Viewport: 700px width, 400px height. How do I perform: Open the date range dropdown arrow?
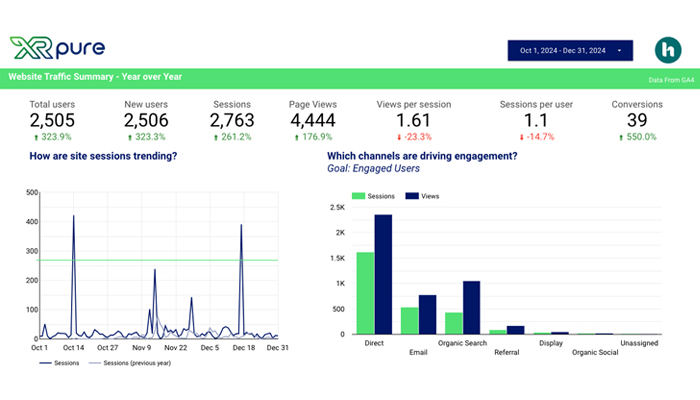click(619, 50)
